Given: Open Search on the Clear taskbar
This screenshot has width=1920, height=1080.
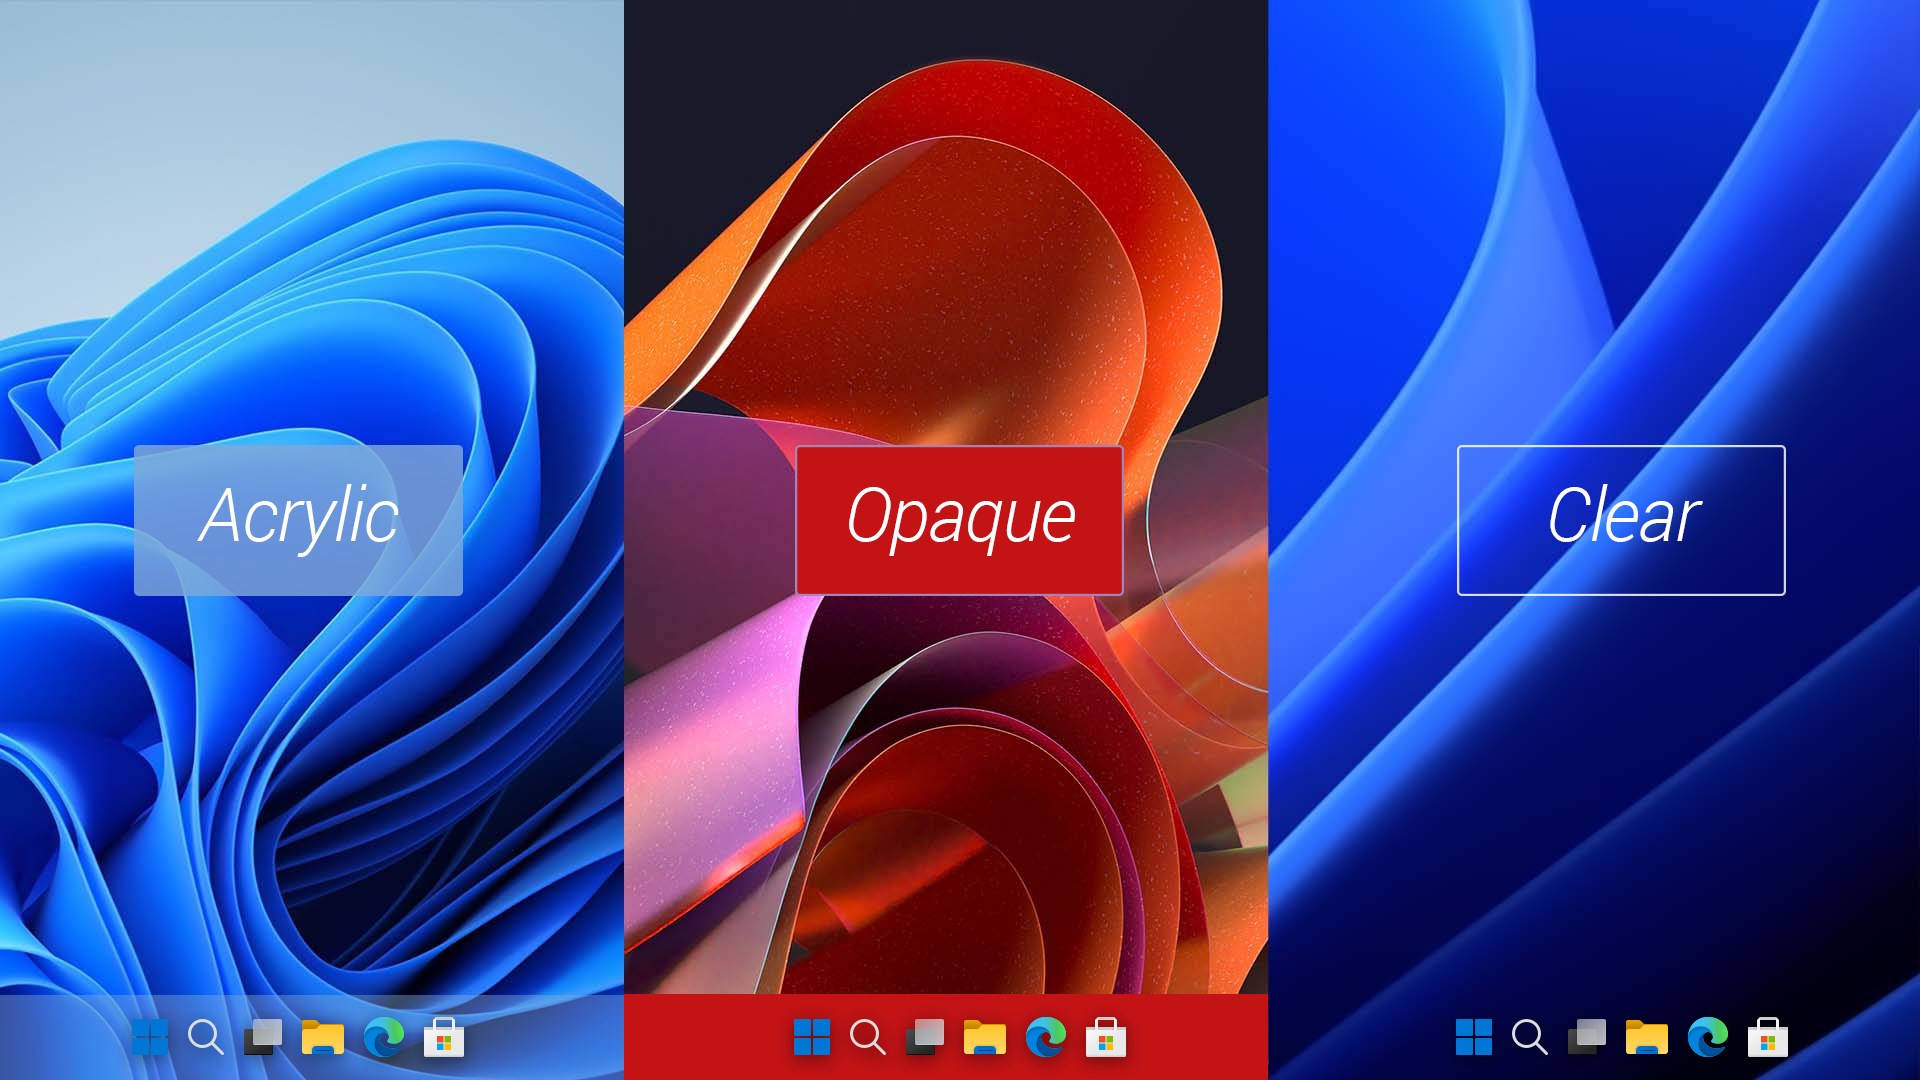Looking at the screenshot, I should (1529, 1037).
